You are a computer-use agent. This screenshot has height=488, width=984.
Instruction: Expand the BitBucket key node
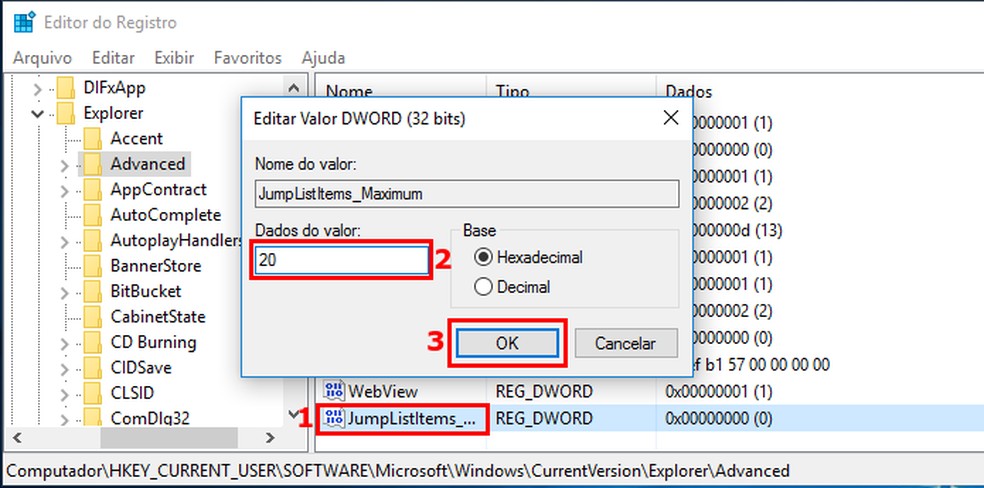coord(64,292)
